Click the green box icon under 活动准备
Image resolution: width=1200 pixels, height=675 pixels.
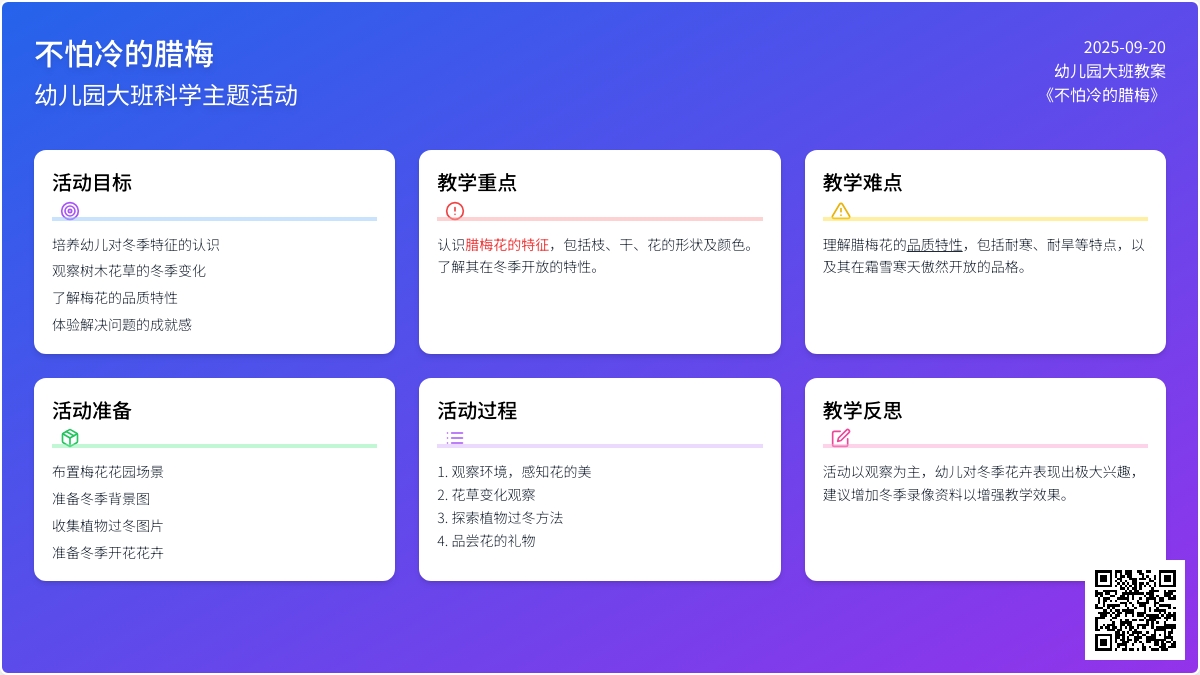pos(70,438)
